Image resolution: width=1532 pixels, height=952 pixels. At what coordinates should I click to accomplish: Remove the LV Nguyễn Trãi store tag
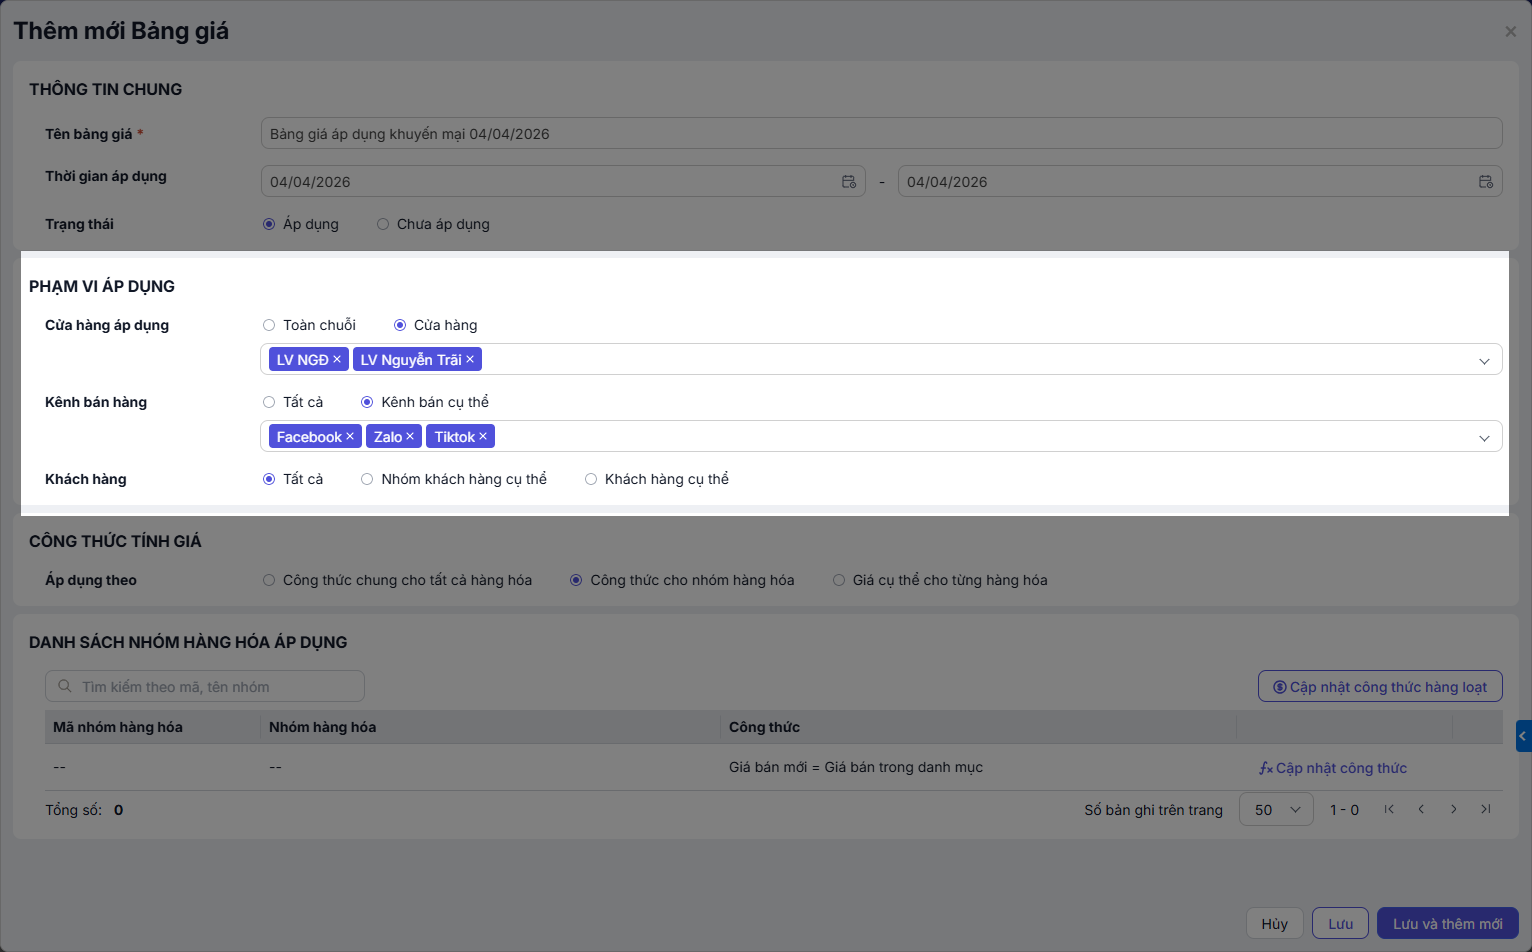(x=470, y=360)
